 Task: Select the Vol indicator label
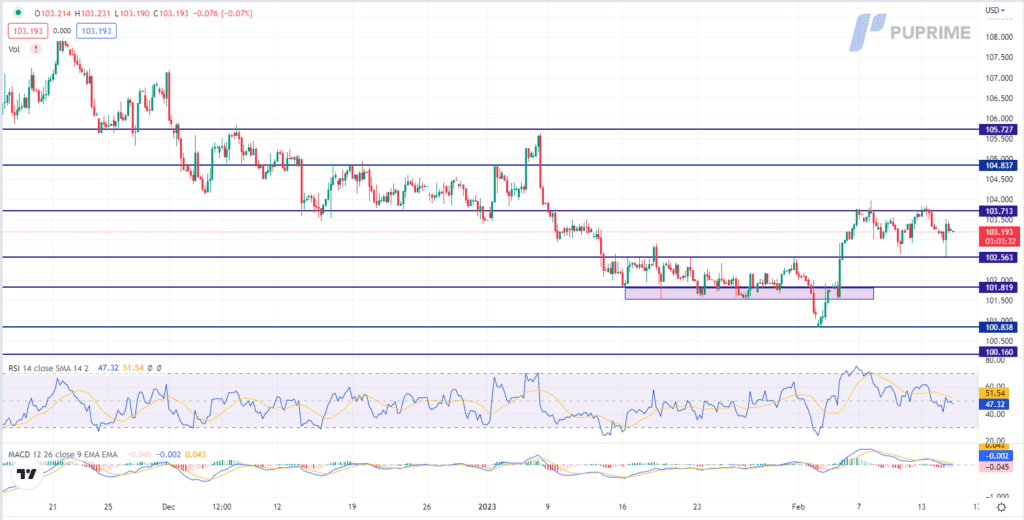(x=14, y=49)
